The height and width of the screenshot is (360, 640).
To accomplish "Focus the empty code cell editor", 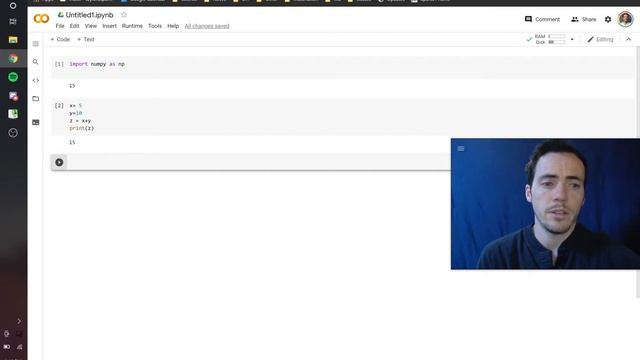I will (x=259, y=162).
